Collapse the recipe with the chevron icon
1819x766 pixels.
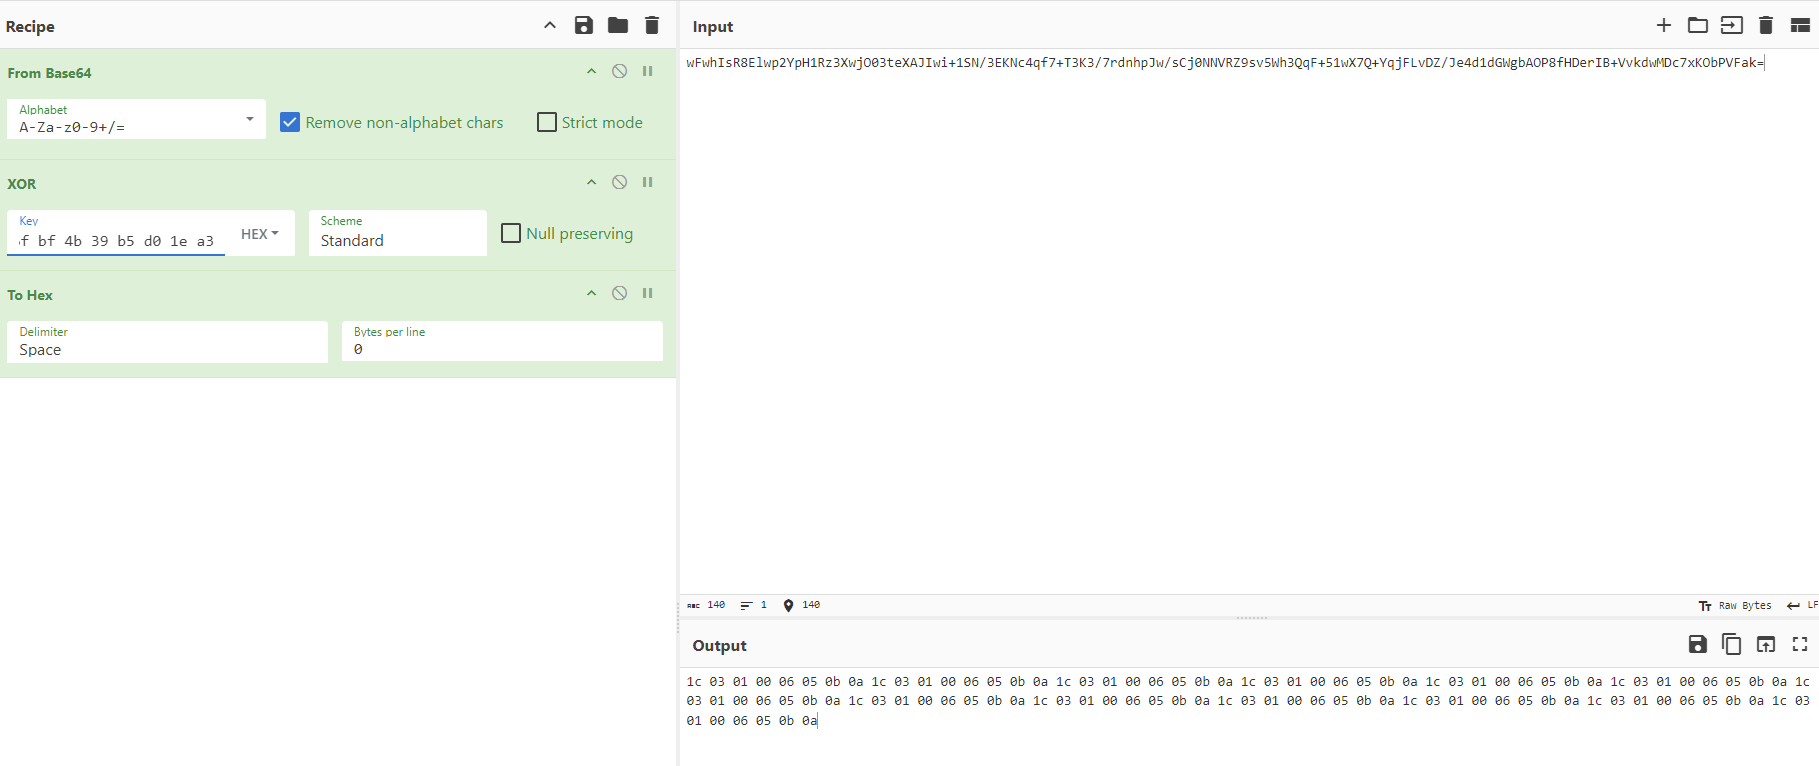tap(550, 25)
